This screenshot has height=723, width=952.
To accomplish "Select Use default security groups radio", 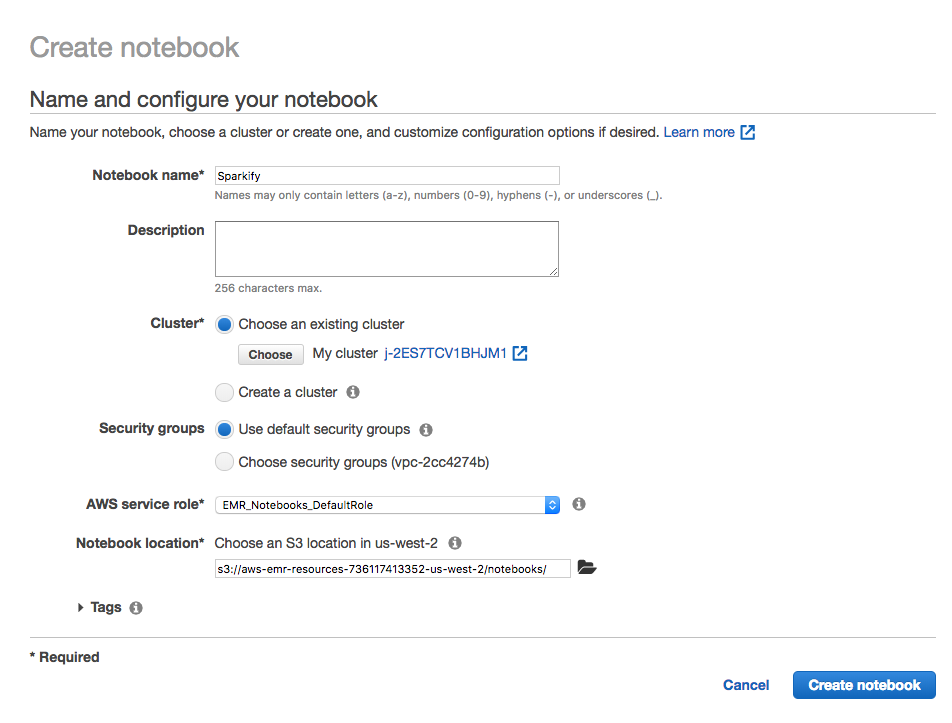I will pos(225,430).
